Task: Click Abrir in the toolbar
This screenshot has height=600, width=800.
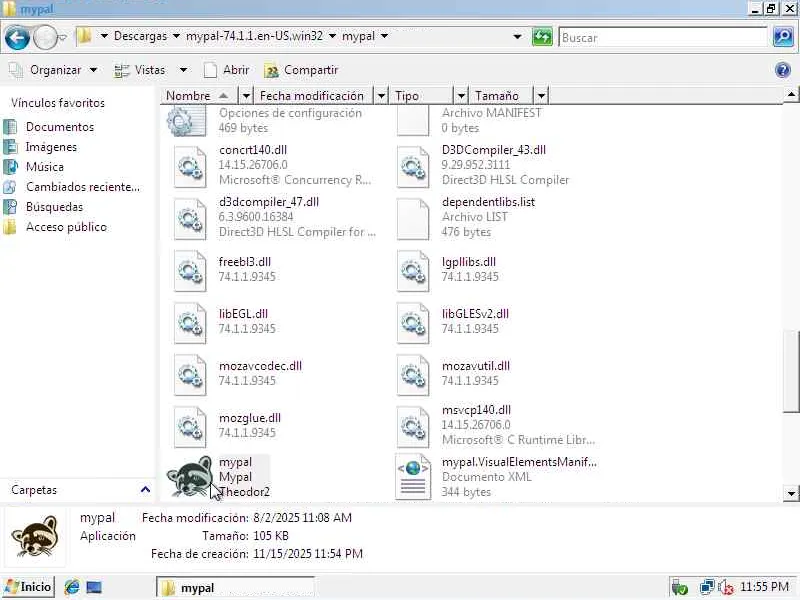Action: 227,70
